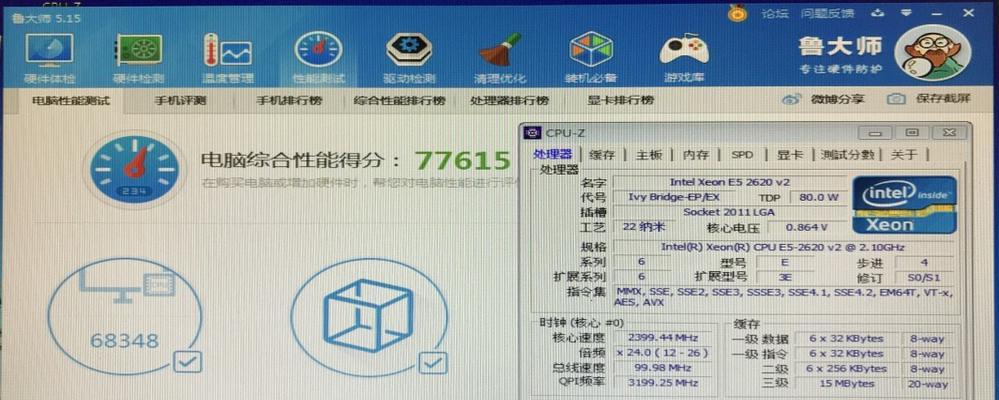The image size is (999, 400).
Task: Click the CPU-Z title bar app icon
Action: click(x=531, y=133)
